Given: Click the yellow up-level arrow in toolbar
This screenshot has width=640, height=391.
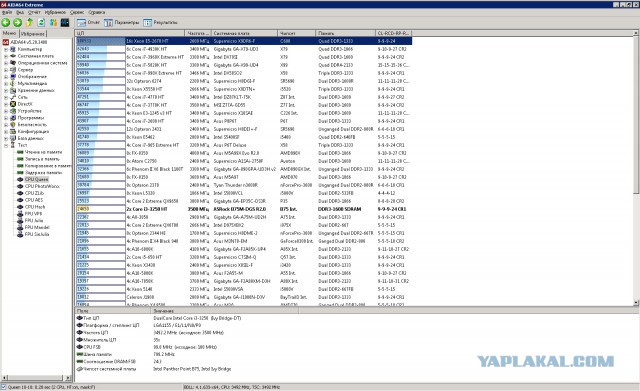Looking at the screenshot, I should [x=29, y=22].
